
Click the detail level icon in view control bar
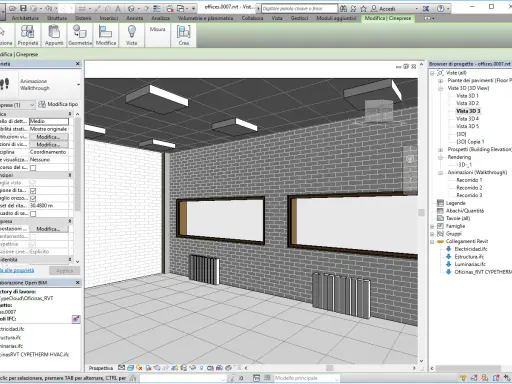121,368
